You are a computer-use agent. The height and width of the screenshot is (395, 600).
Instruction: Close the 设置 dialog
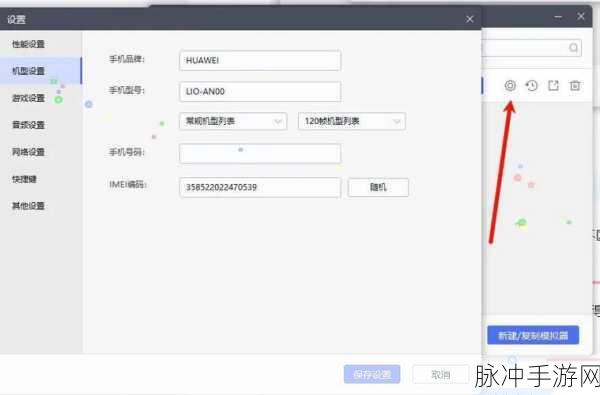(x=470, y=19)
